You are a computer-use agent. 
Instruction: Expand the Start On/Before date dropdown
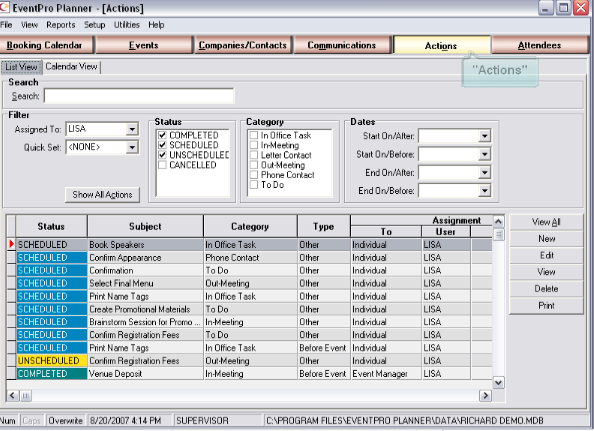click(x=485, y=154)
